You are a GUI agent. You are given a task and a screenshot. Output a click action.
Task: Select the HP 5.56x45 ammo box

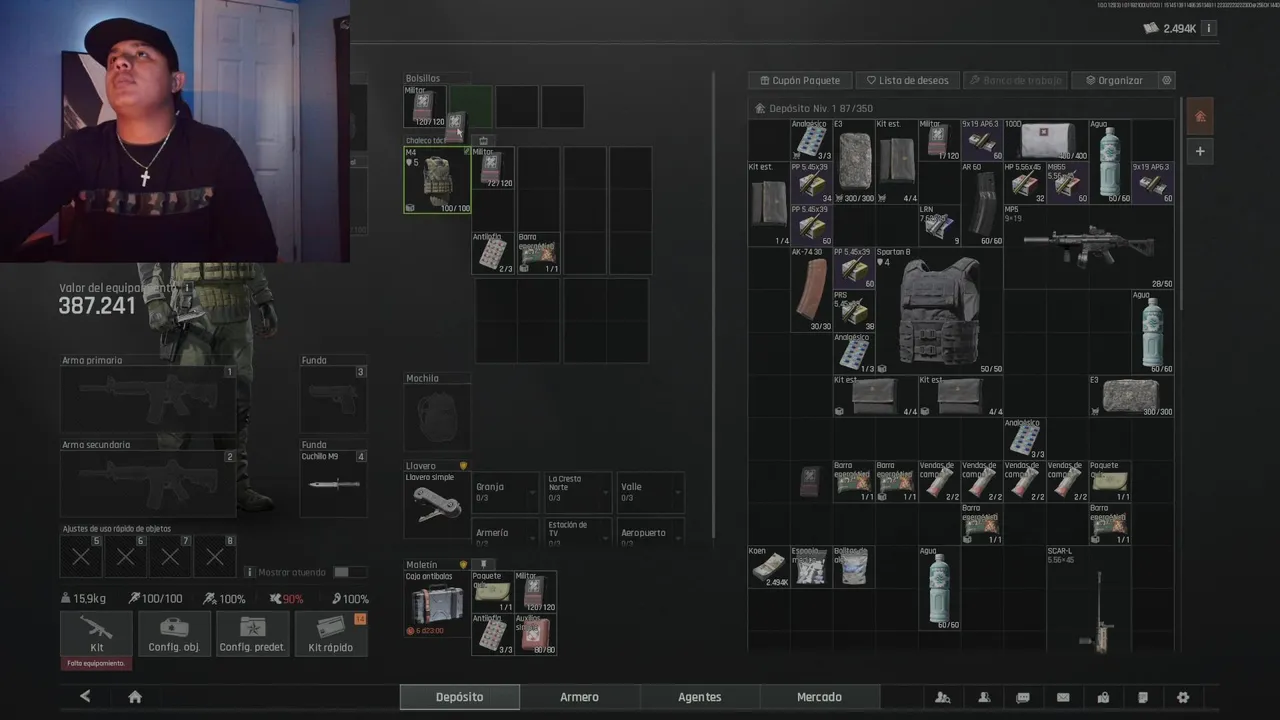[1024, 183]
